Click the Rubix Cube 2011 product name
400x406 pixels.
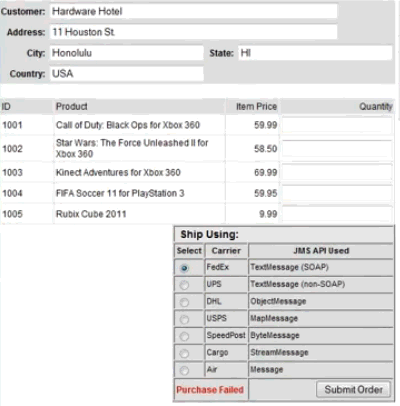click(x=91, y=214)
